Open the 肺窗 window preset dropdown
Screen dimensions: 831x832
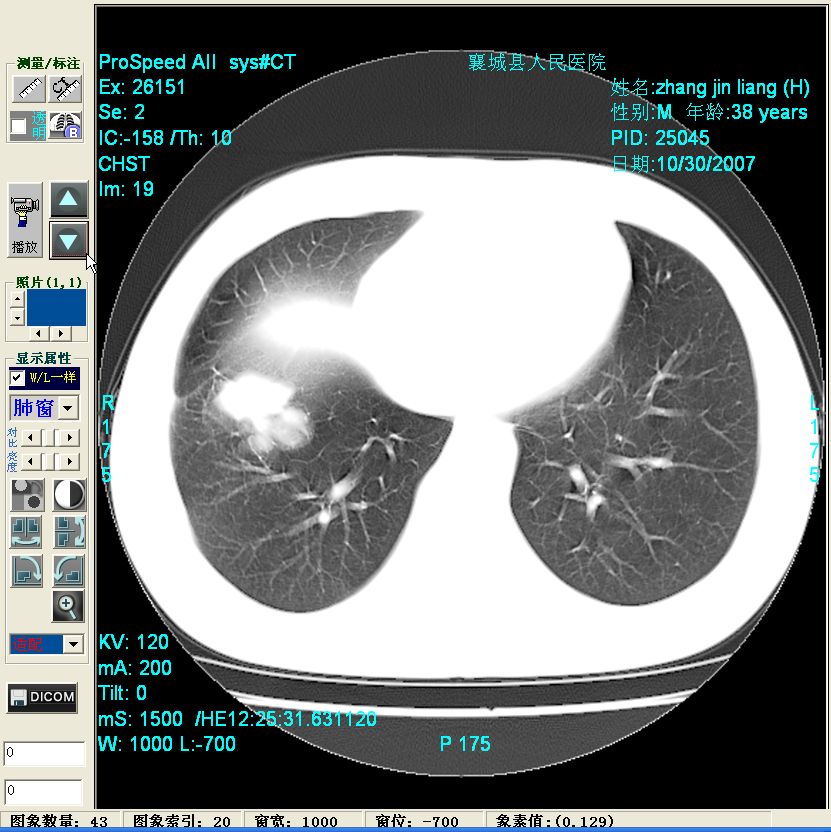click(68, 408)
